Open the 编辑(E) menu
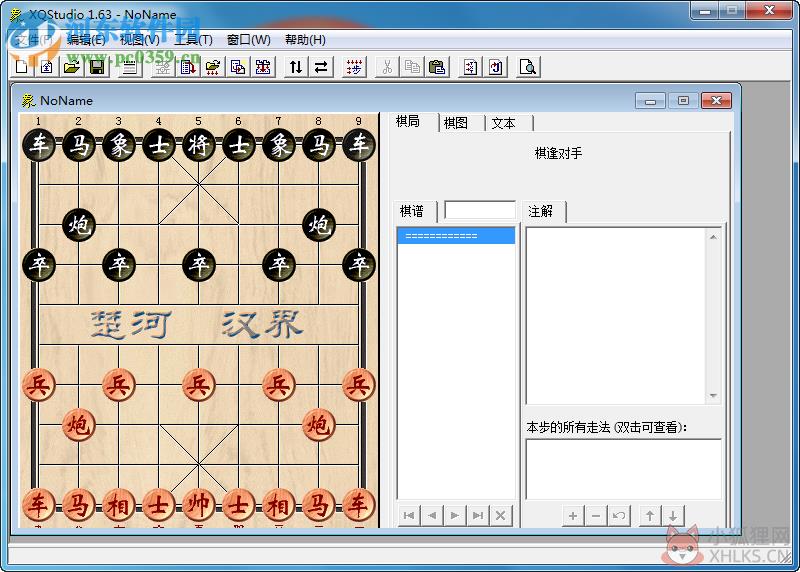This screenshot has width=800, height=572. point(86,40)
